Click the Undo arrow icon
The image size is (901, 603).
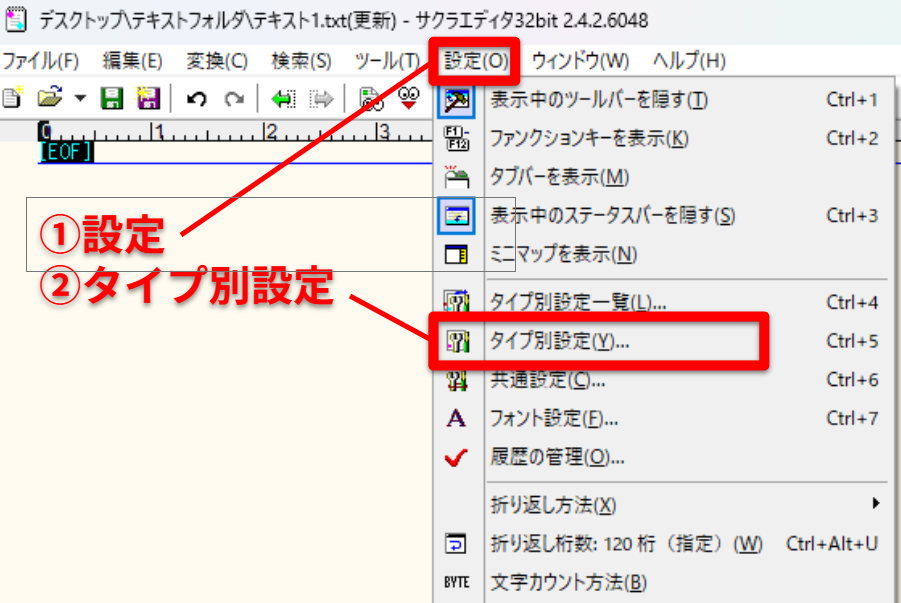point(197,98)
